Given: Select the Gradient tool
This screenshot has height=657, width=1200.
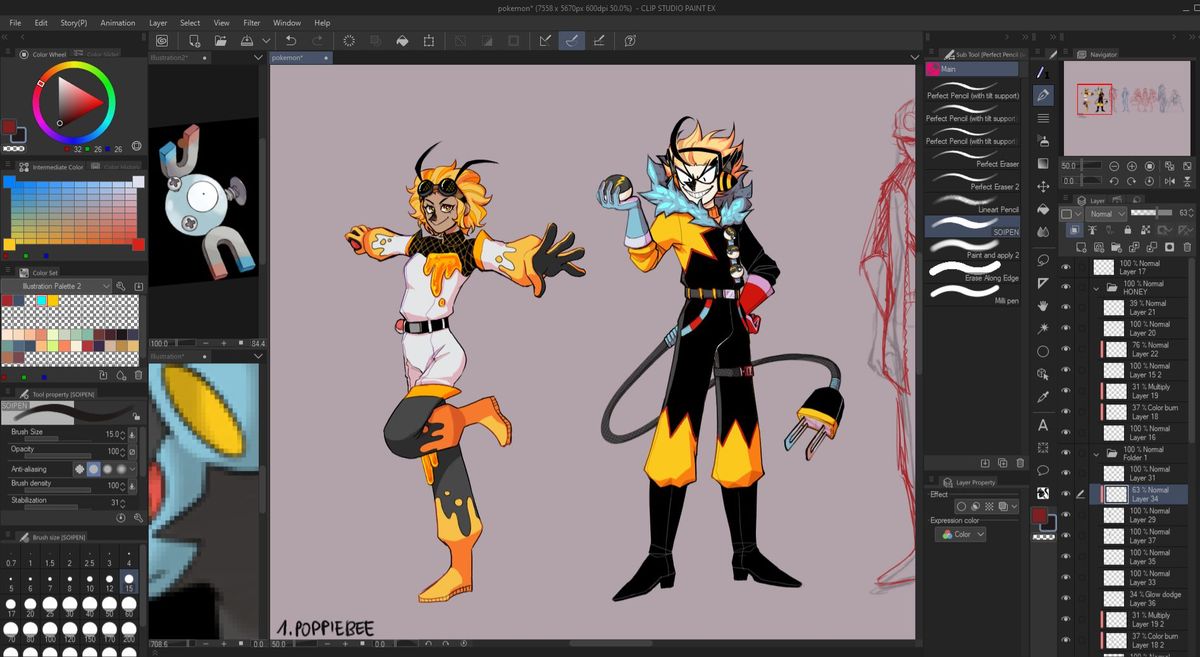Looking at the screenshot, I should pos(1043,164).
